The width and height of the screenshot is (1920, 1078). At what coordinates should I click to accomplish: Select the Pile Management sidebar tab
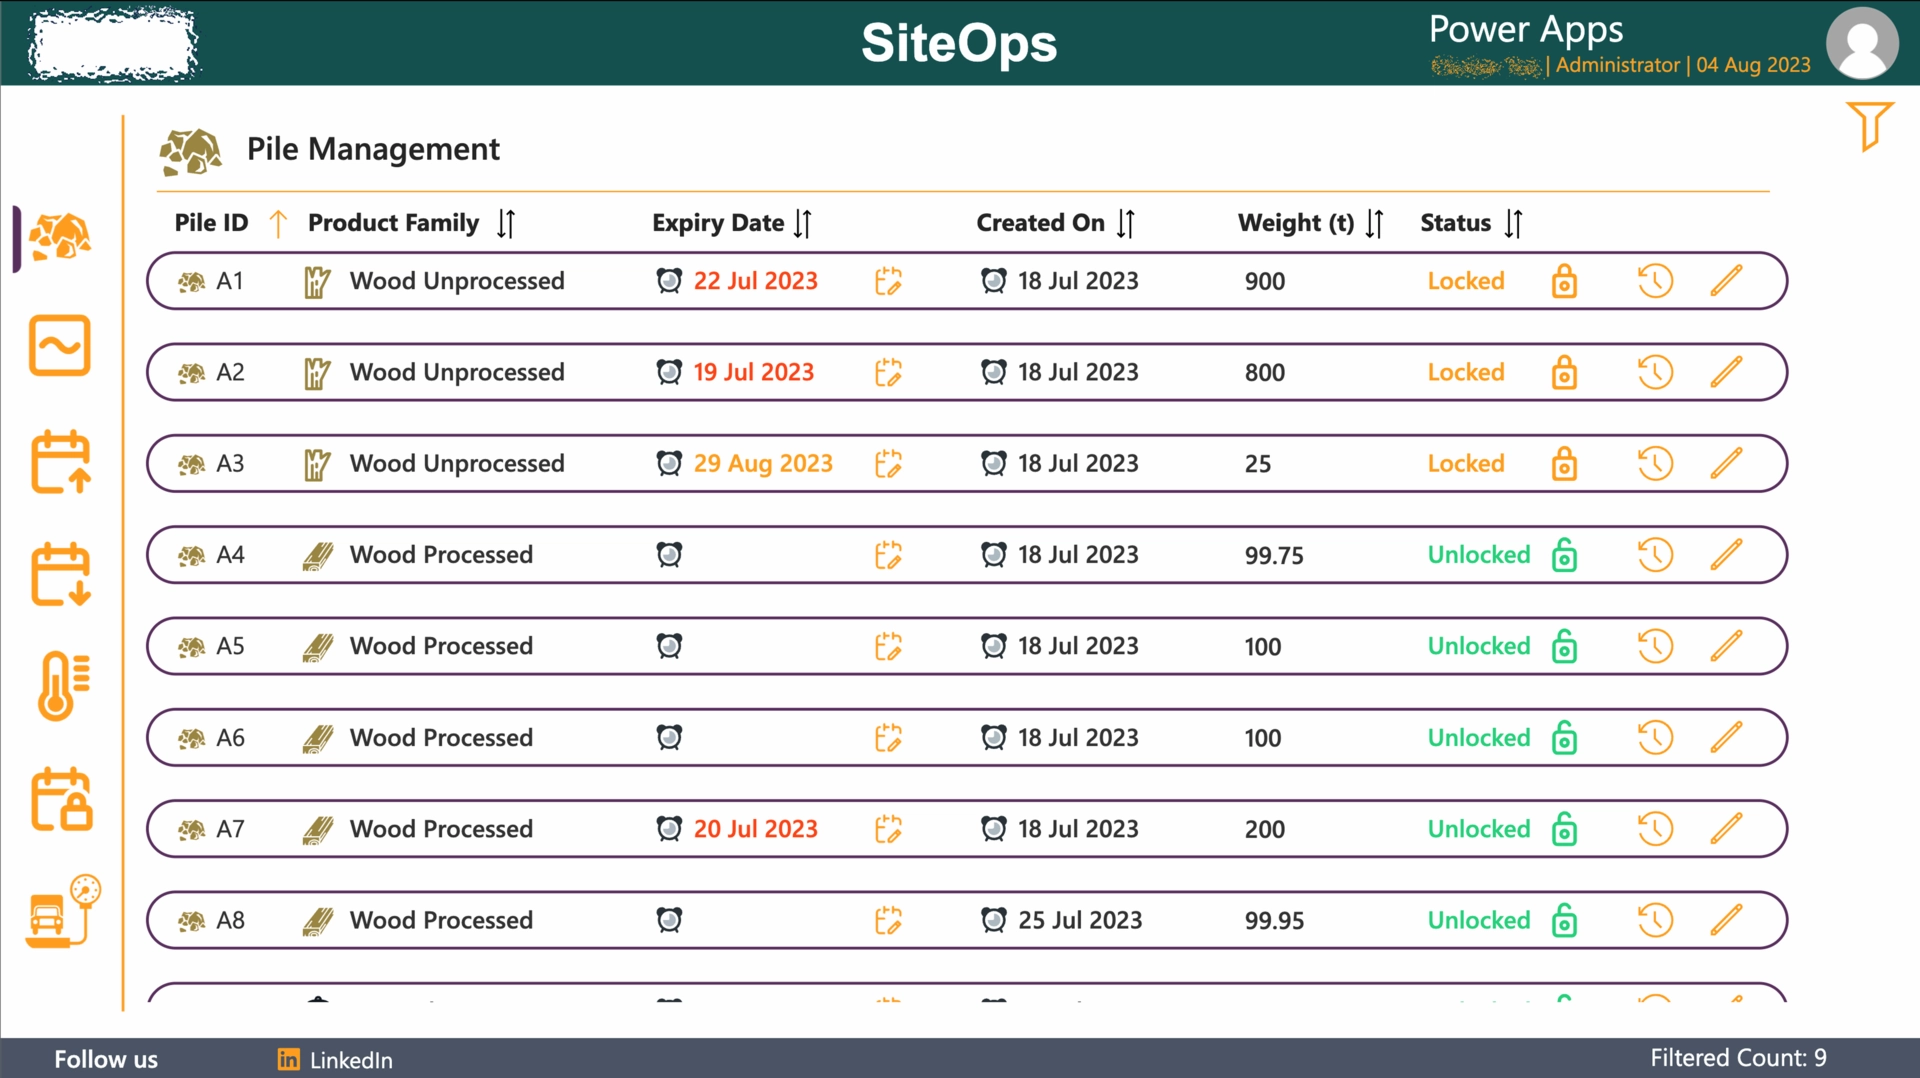tap(60, 238)
